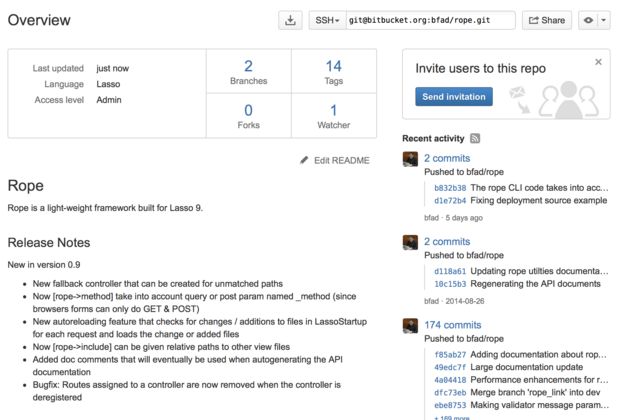Click the download repository icon

[290, 20]
